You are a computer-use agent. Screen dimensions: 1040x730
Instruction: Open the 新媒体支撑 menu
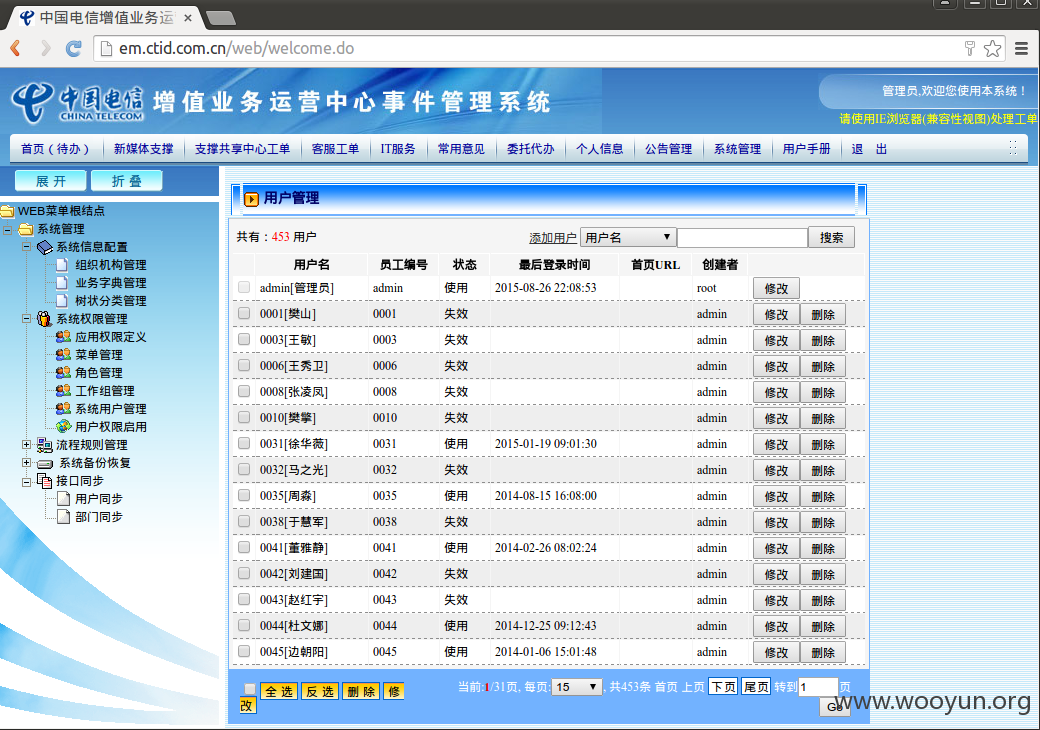(143, 149)
